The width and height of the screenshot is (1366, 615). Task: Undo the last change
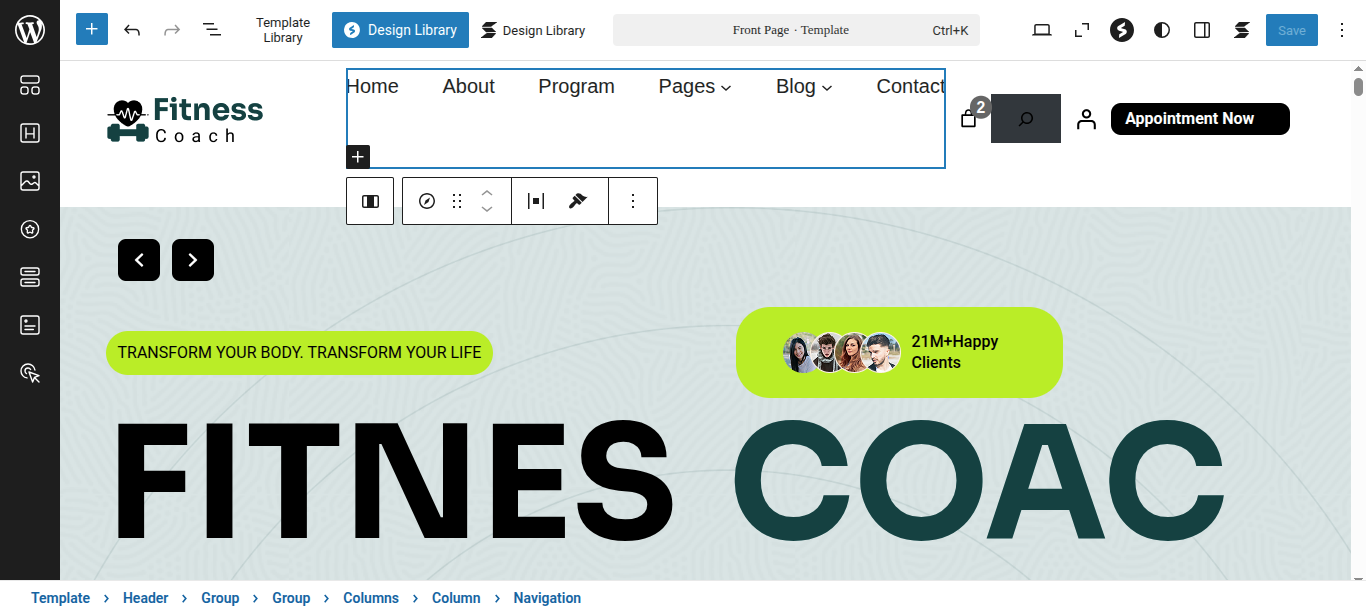[x=132, y=30]
